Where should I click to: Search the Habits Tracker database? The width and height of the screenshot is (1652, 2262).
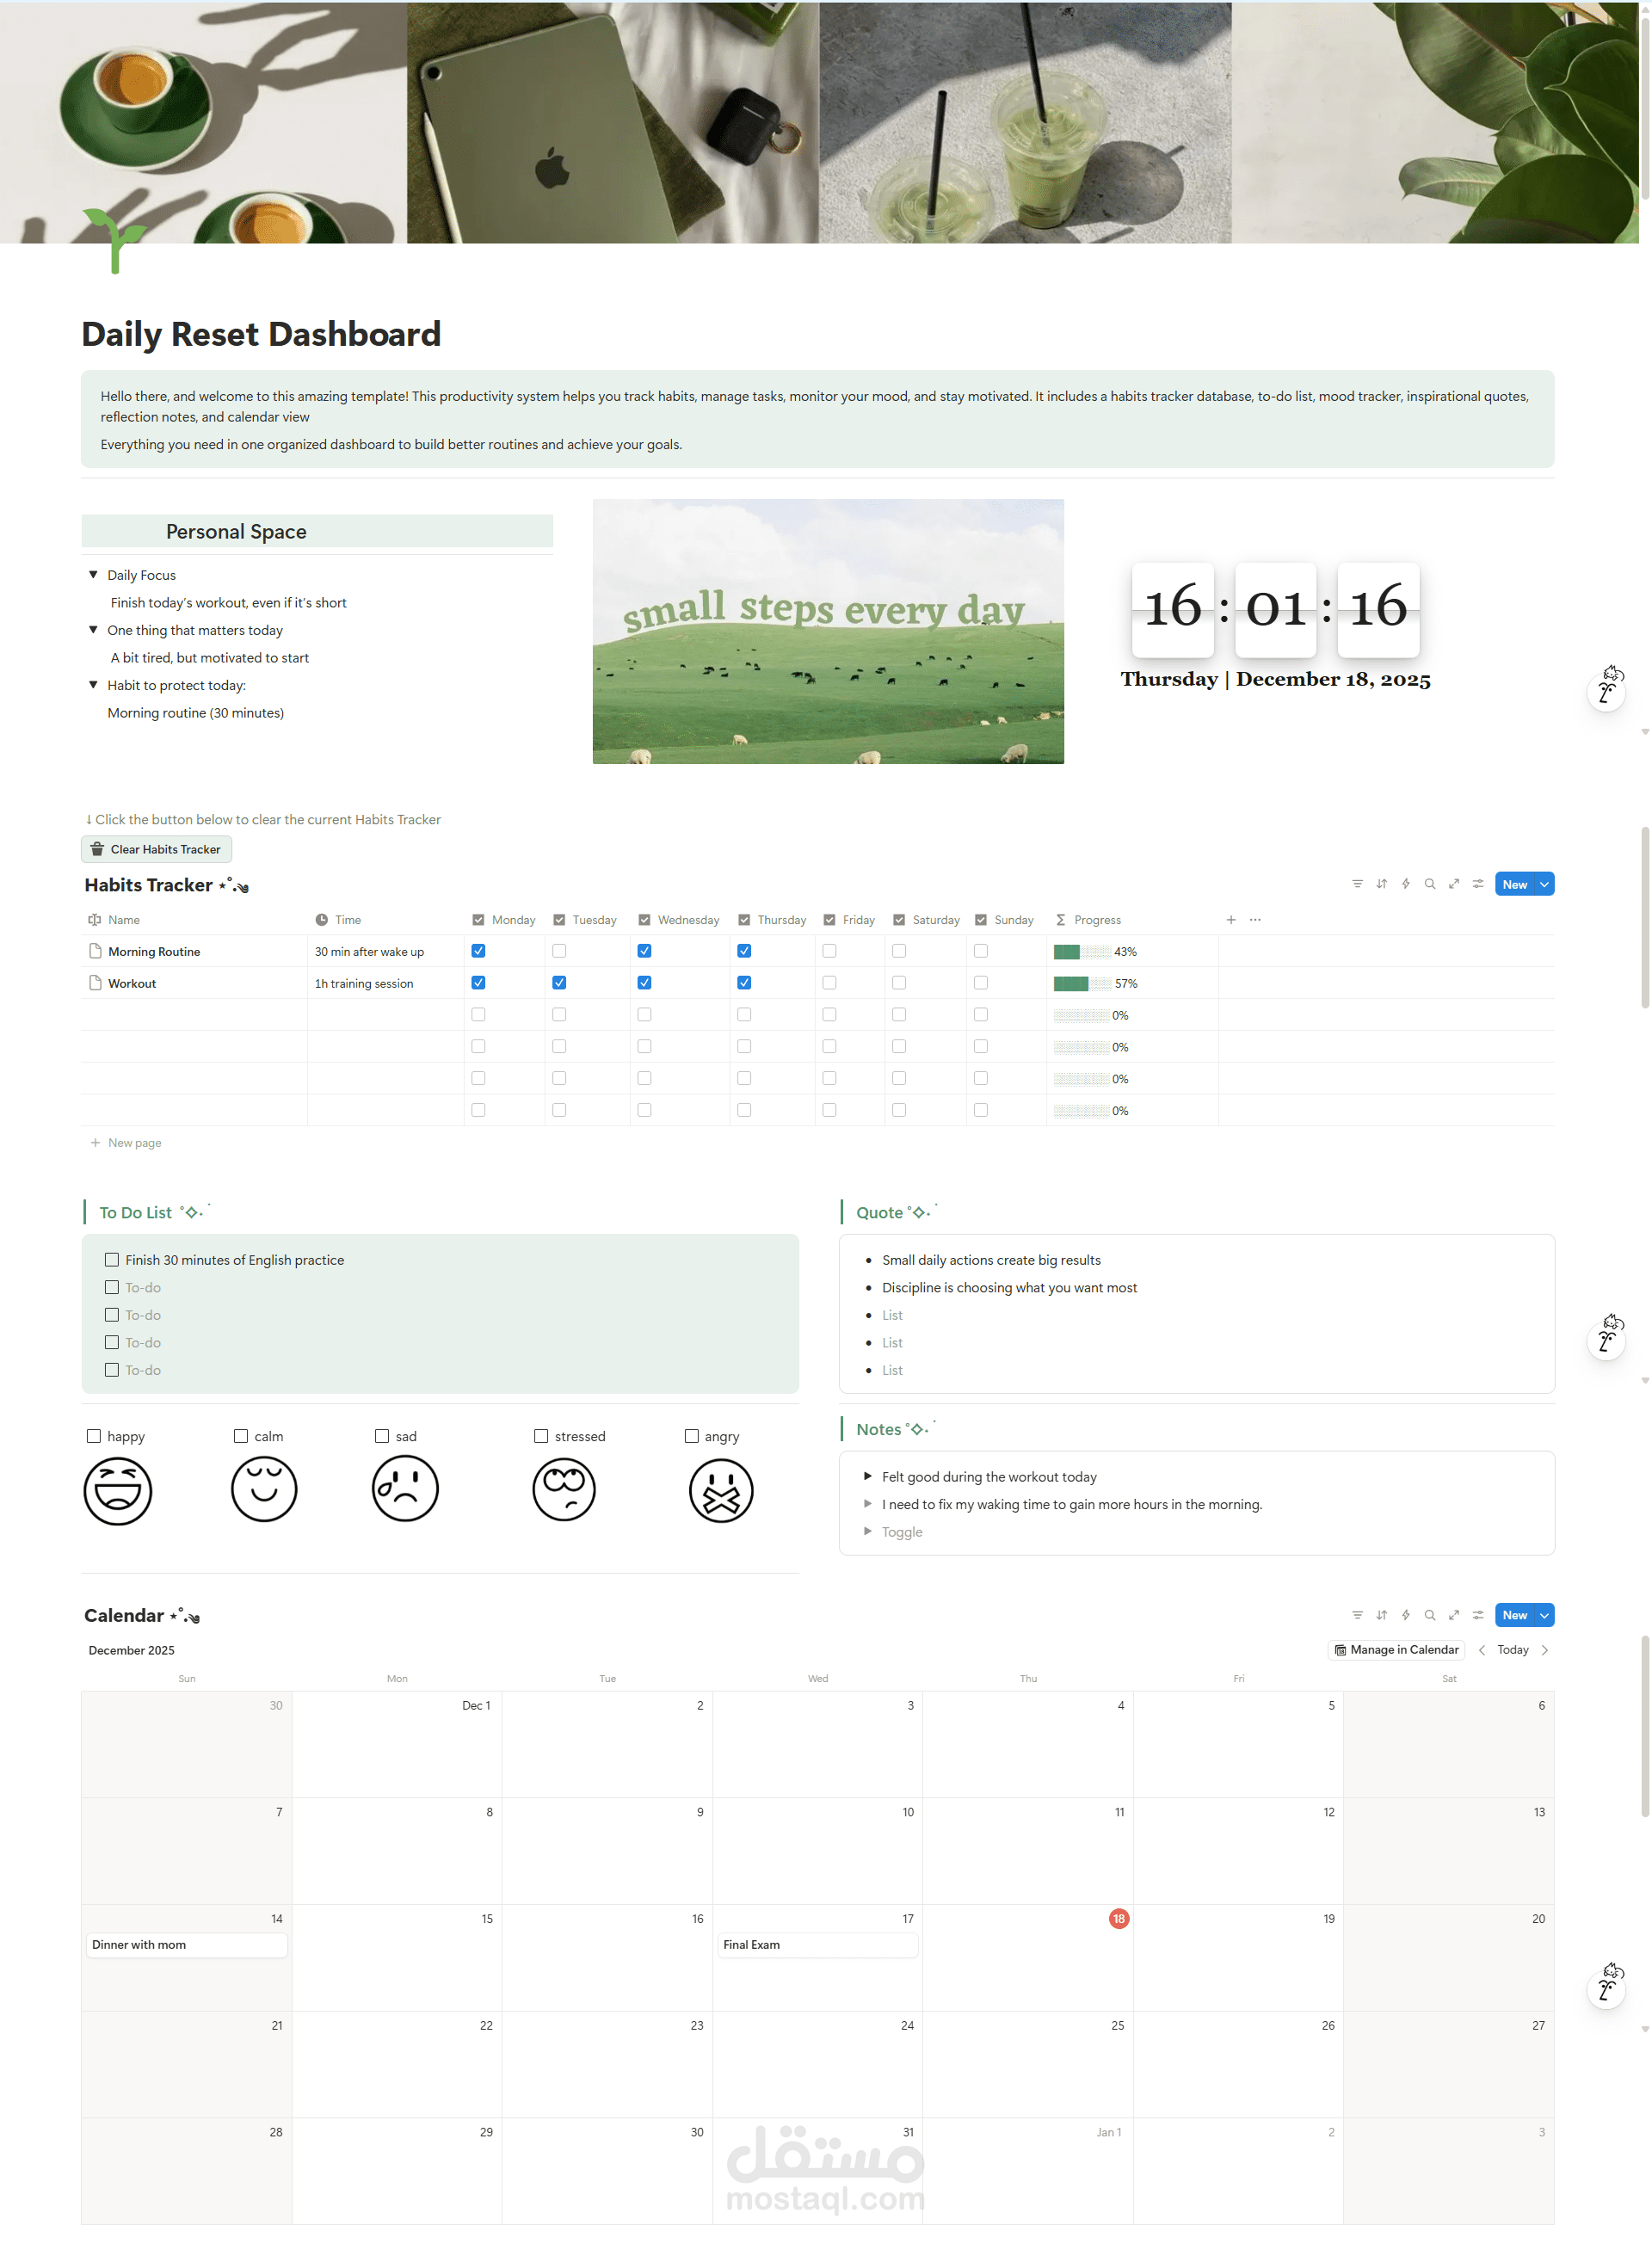1429,884
